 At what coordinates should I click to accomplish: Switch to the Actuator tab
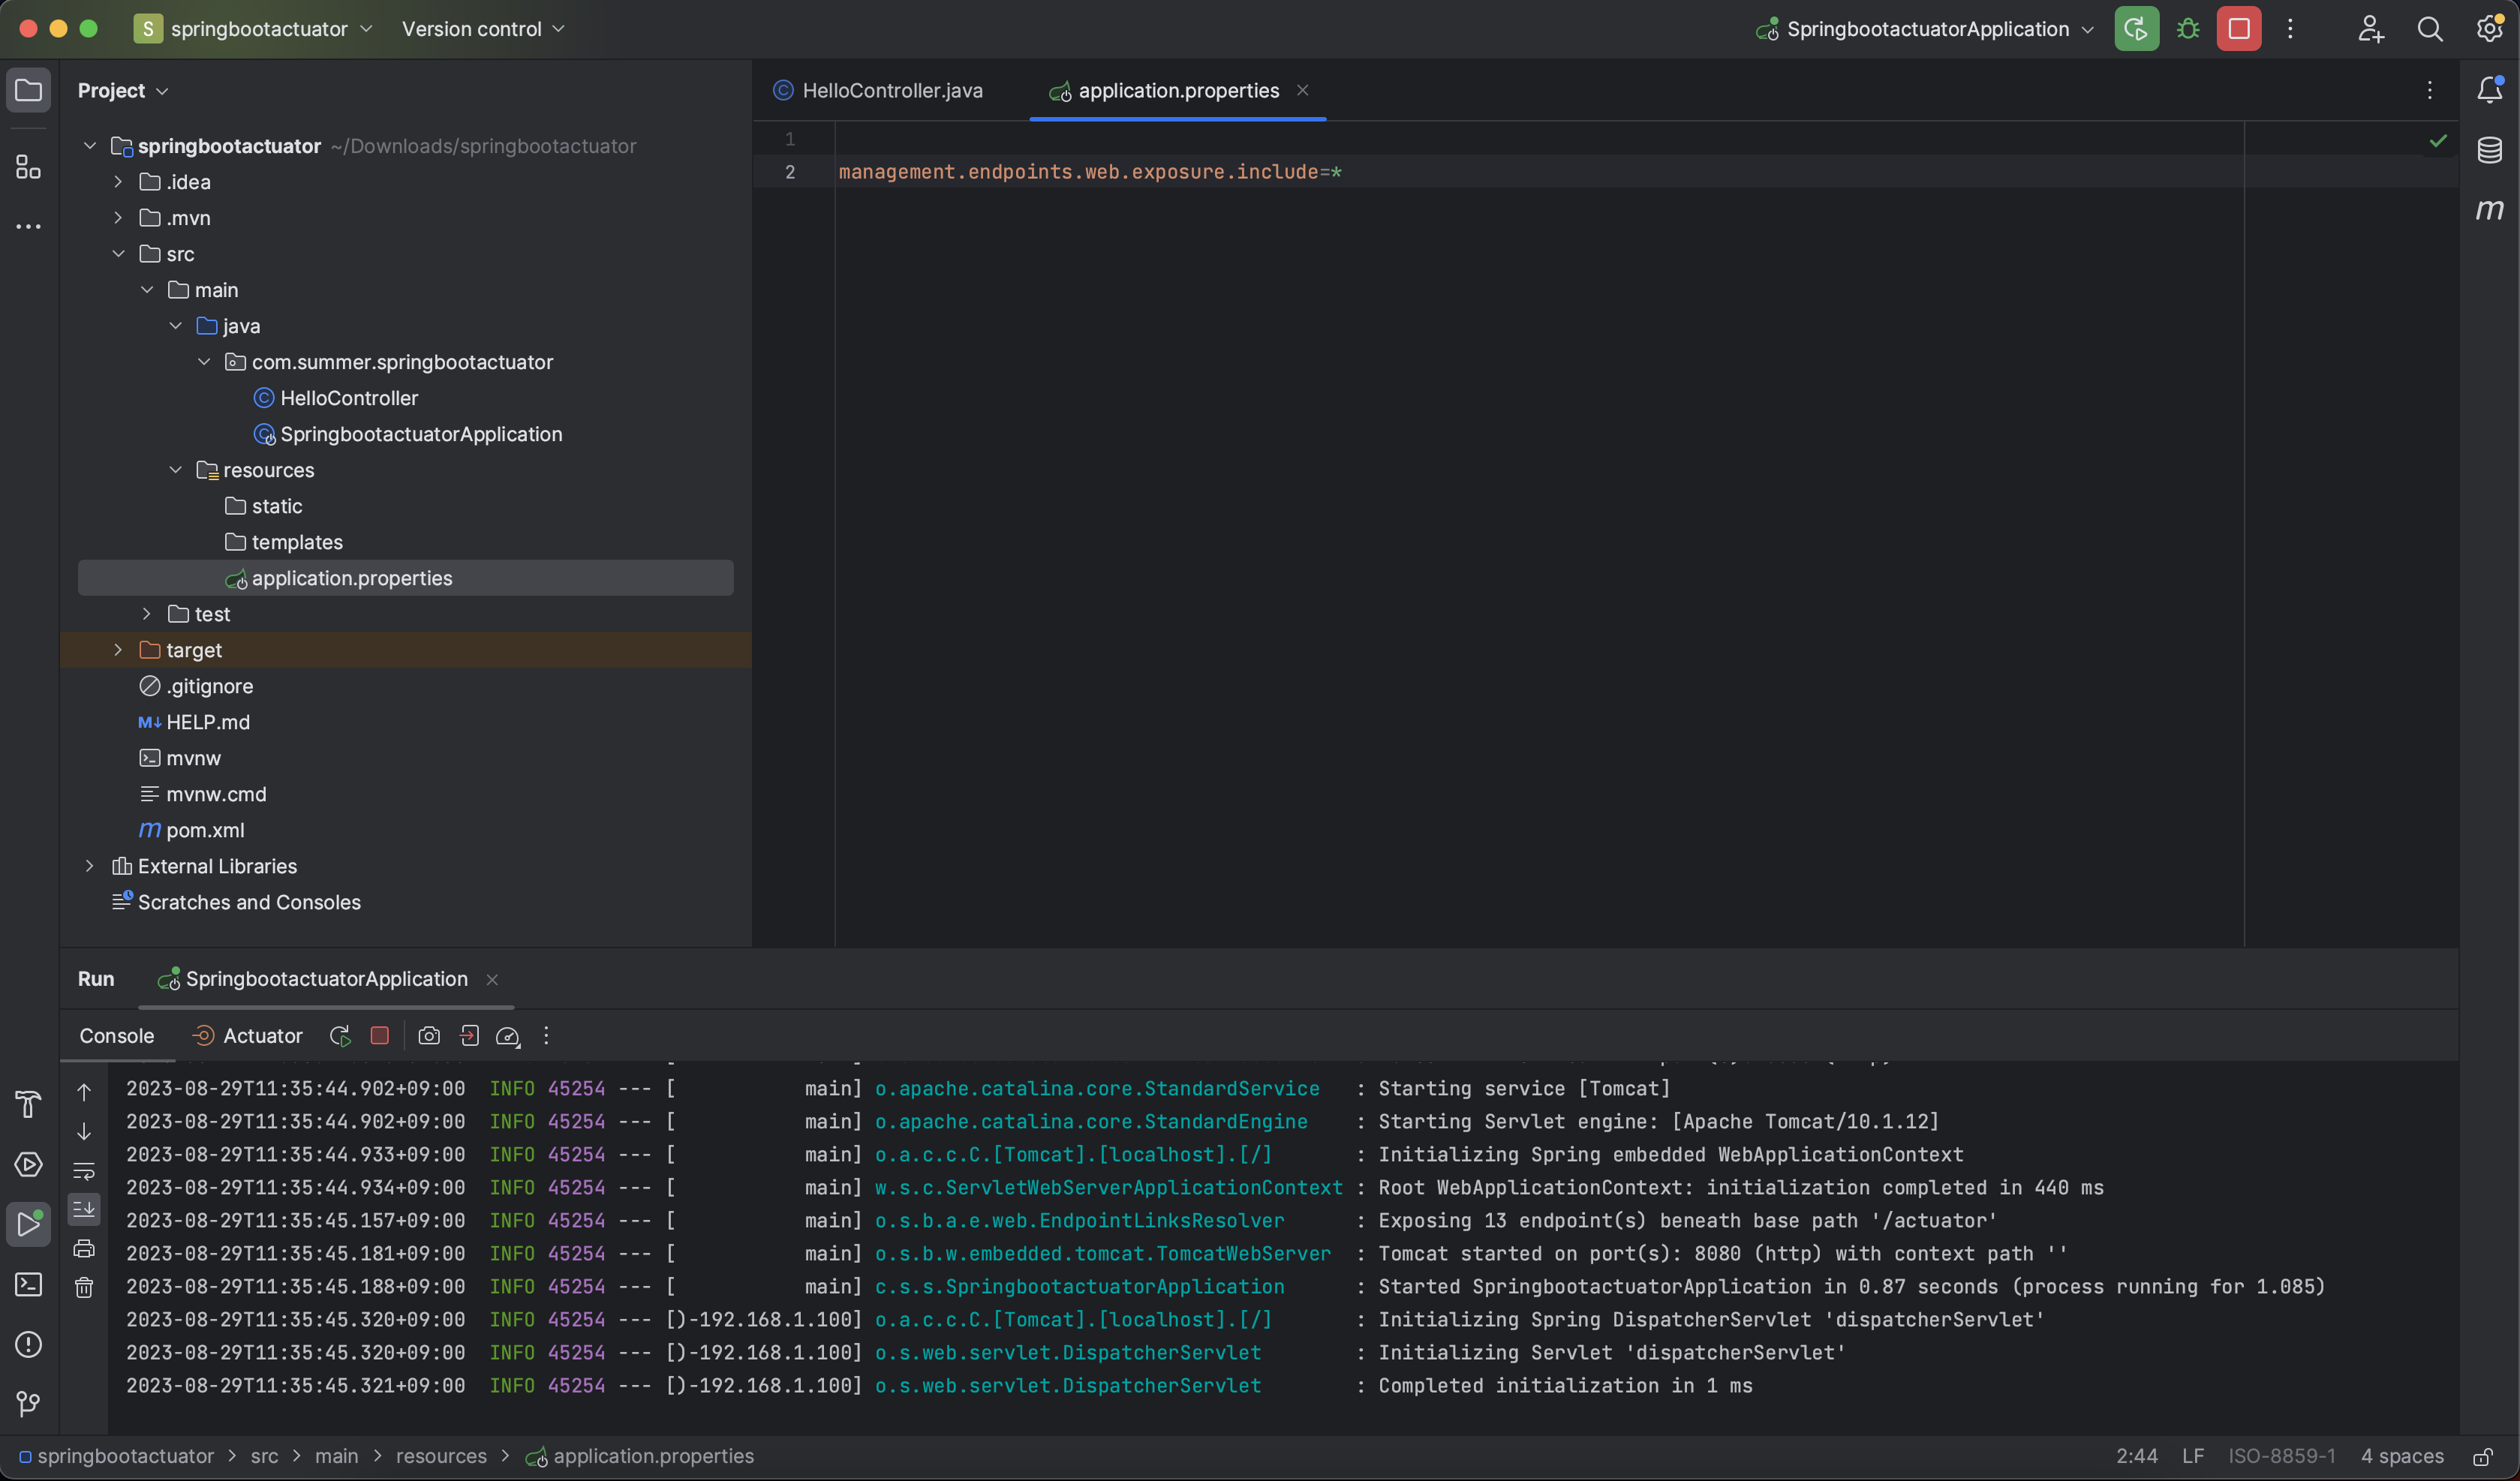pyautogui.click(x=247, y=1036)
